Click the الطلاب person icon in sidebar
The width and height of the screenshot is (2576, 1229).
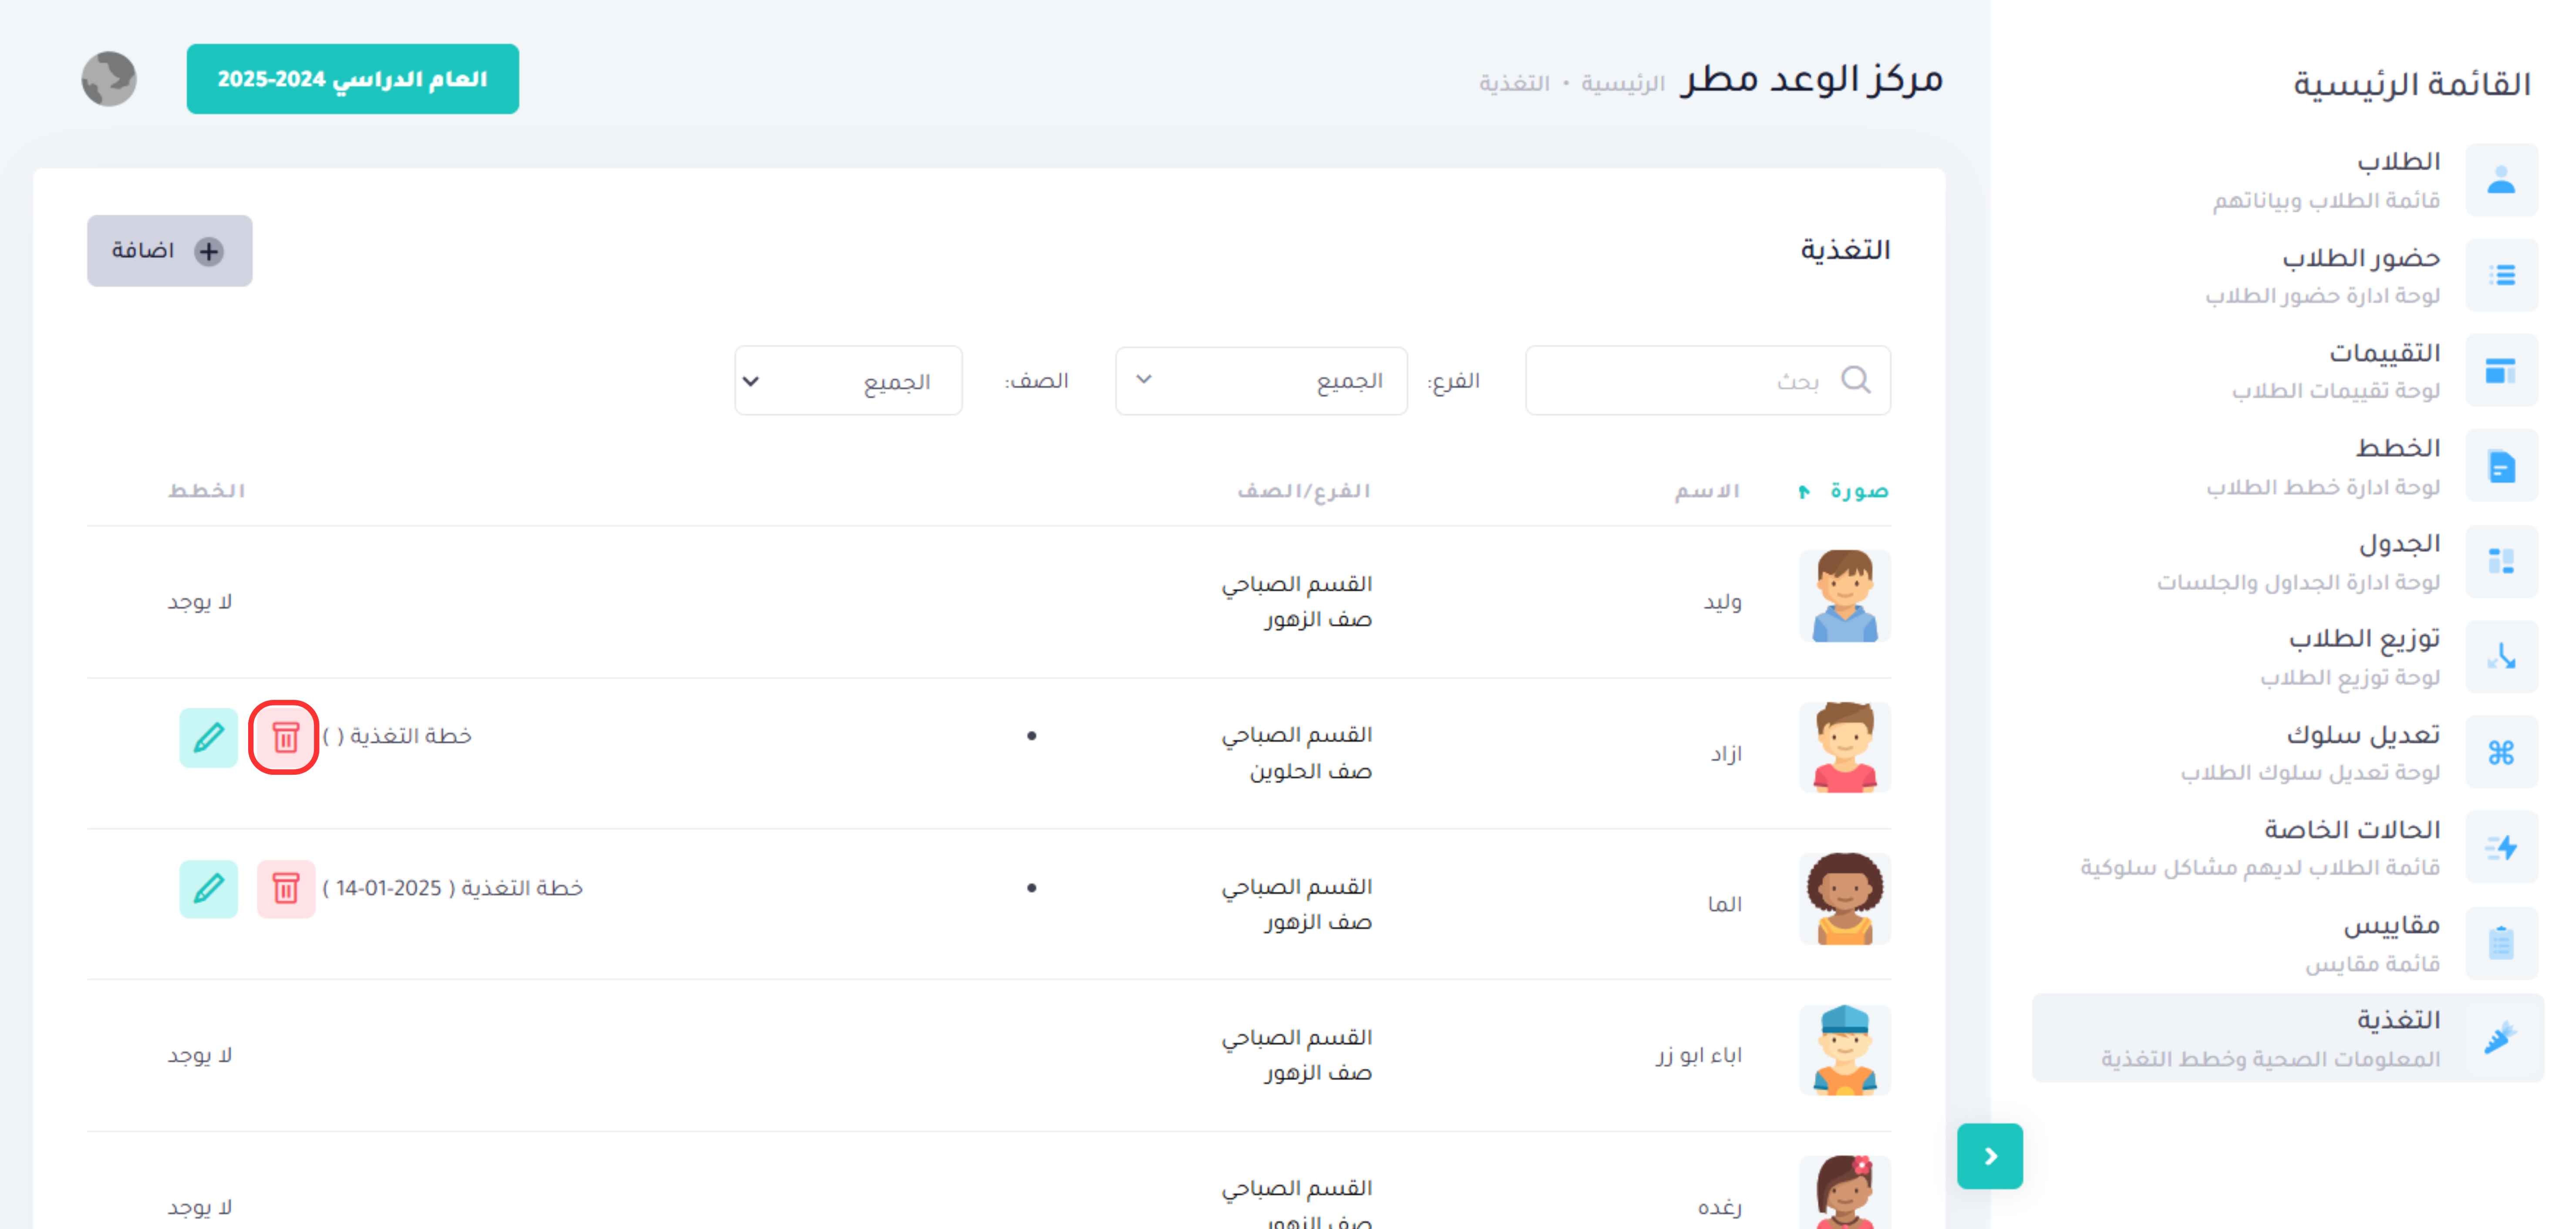pyautogui.click(x=2501, y=180)
